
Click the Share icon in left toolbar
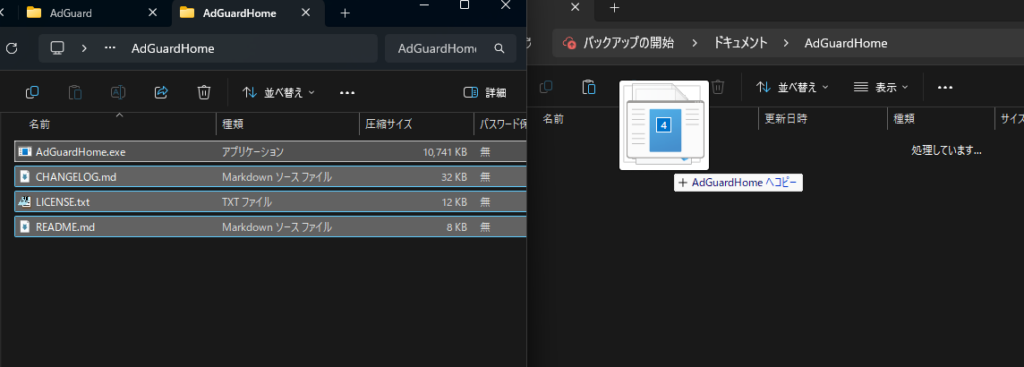pos(161,92)
